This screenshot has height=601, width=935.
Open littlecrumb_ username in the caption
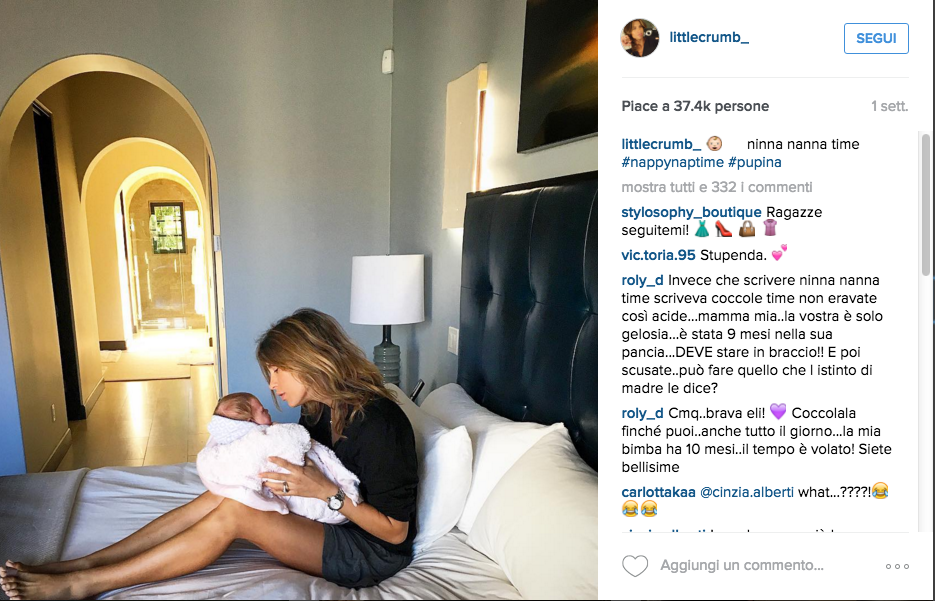pos(661,144)
